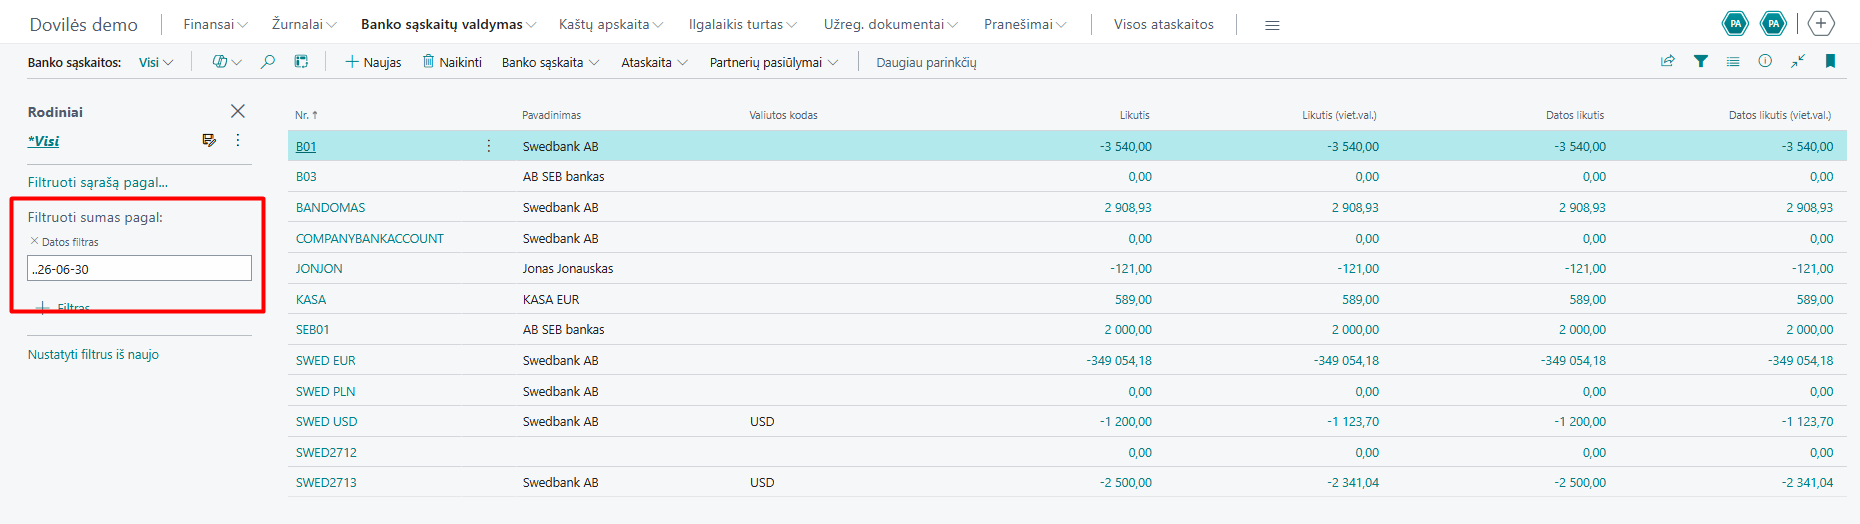The width and height of the screenshot is (1860, 524).
Task: Click the save view icon beside *Visi
Action: [209, 140]
